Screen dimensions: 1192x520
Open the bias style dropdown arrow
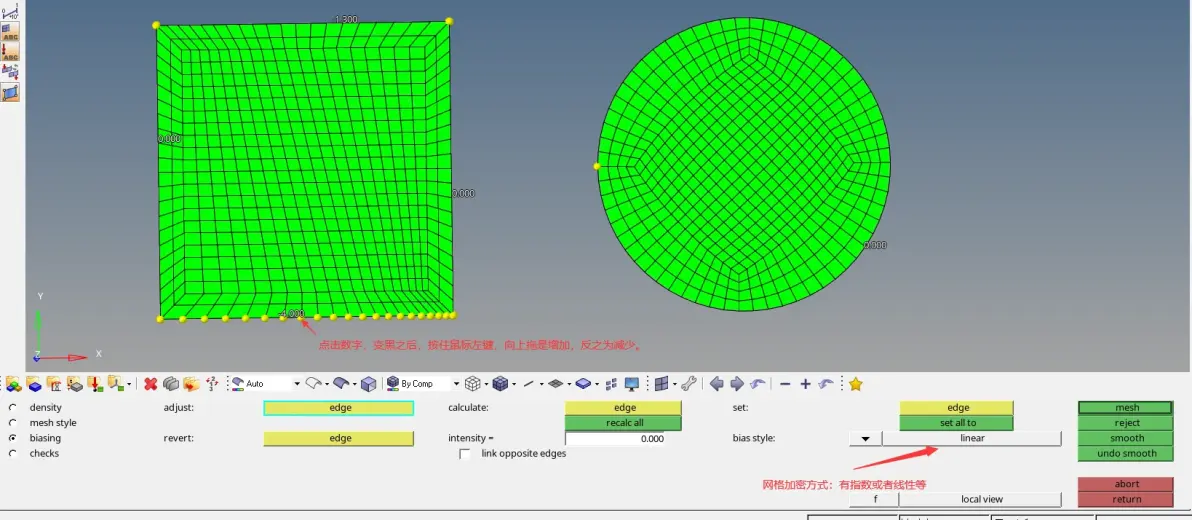865,439
